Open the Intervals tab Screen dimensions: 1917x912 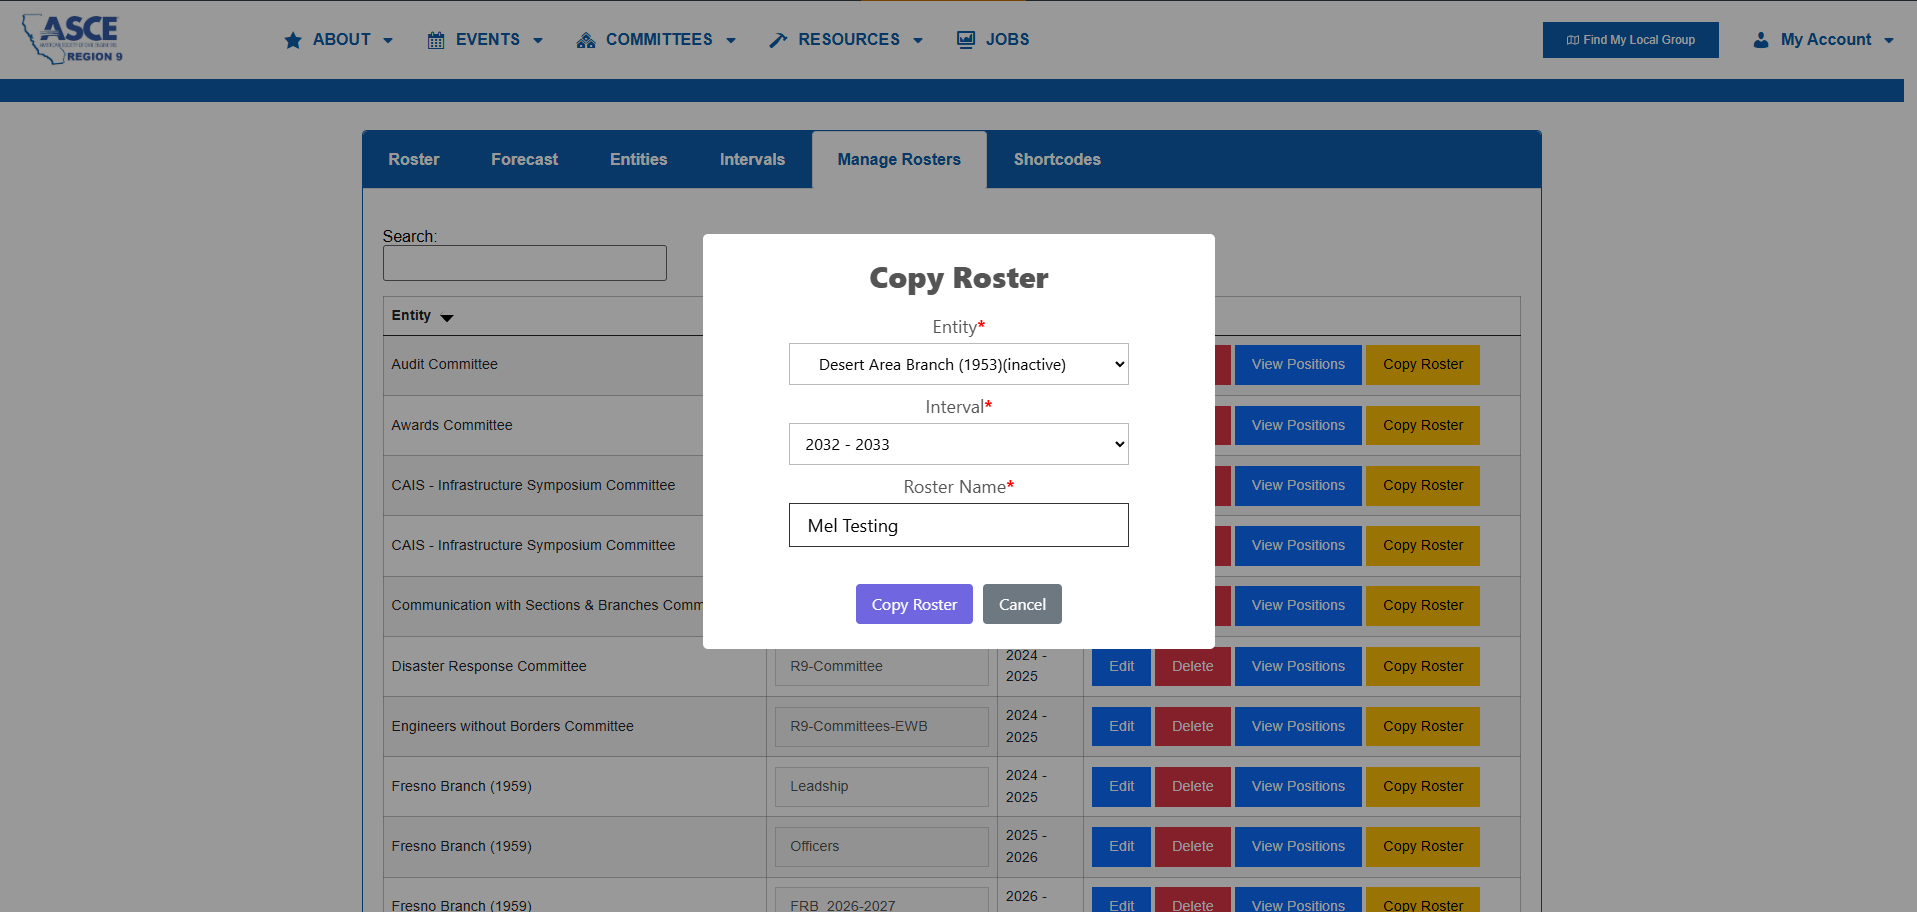(753, 160)
